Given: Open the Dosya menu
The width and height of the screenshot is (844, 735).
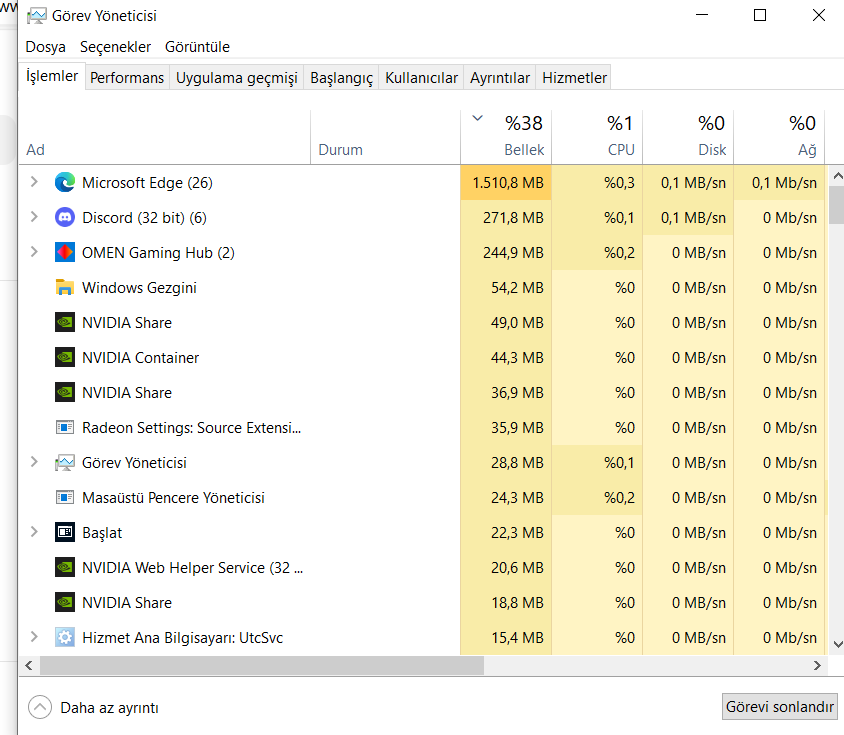Looking at the screenshot, I should tap(45, 47).
